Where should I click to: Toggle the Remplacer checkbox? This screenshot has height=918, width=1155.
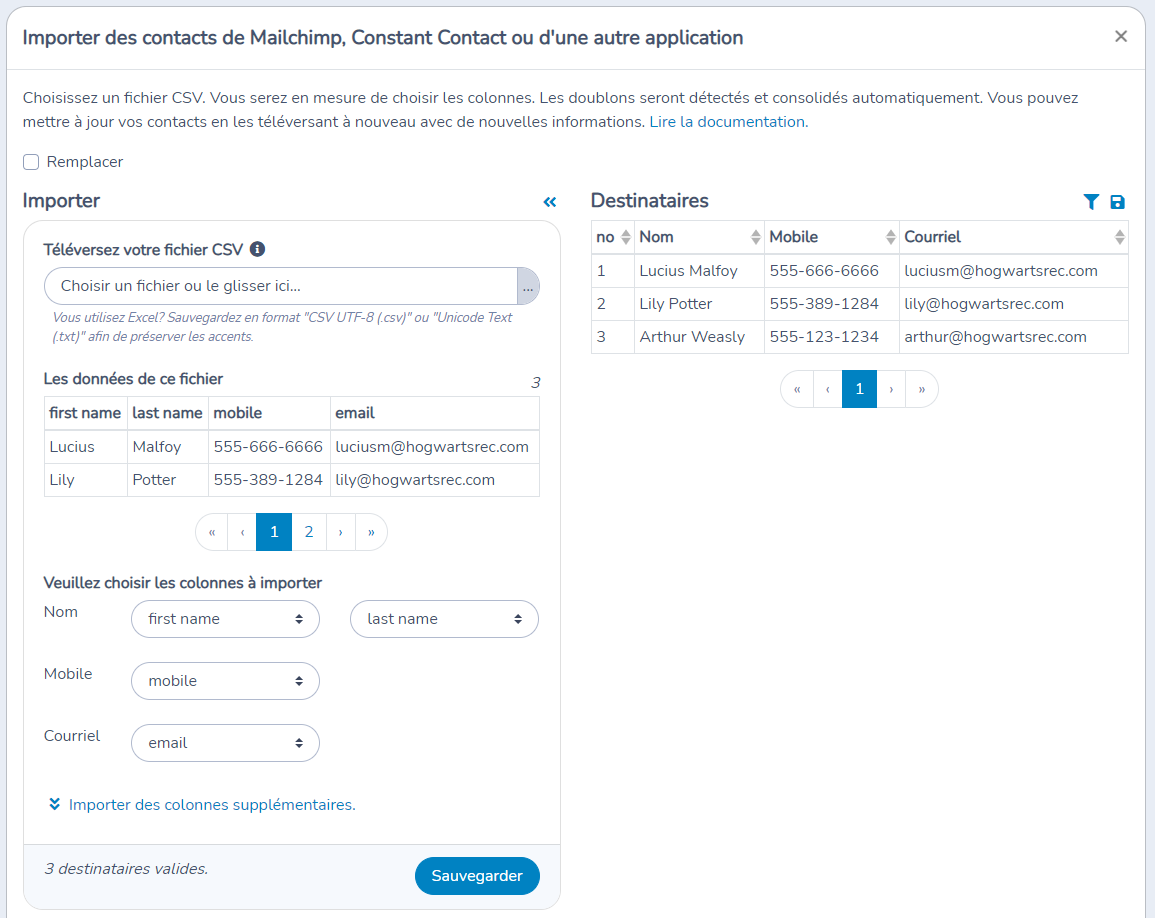coord(31,162)
